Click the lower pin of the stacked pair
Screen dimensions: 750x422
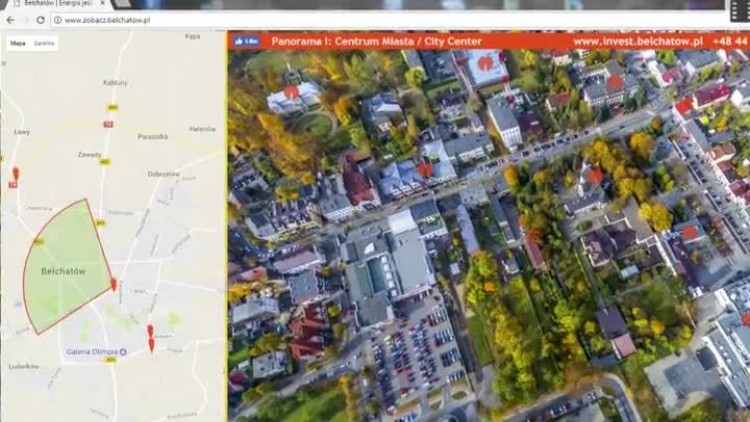pos(152,345)
